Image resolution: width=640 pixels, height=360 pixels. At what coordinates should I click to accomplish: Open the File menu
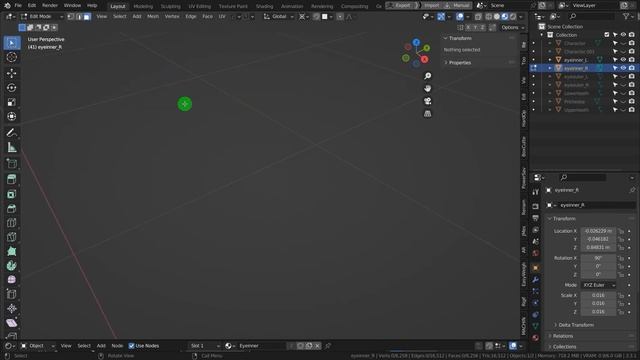tap(18, 5)
